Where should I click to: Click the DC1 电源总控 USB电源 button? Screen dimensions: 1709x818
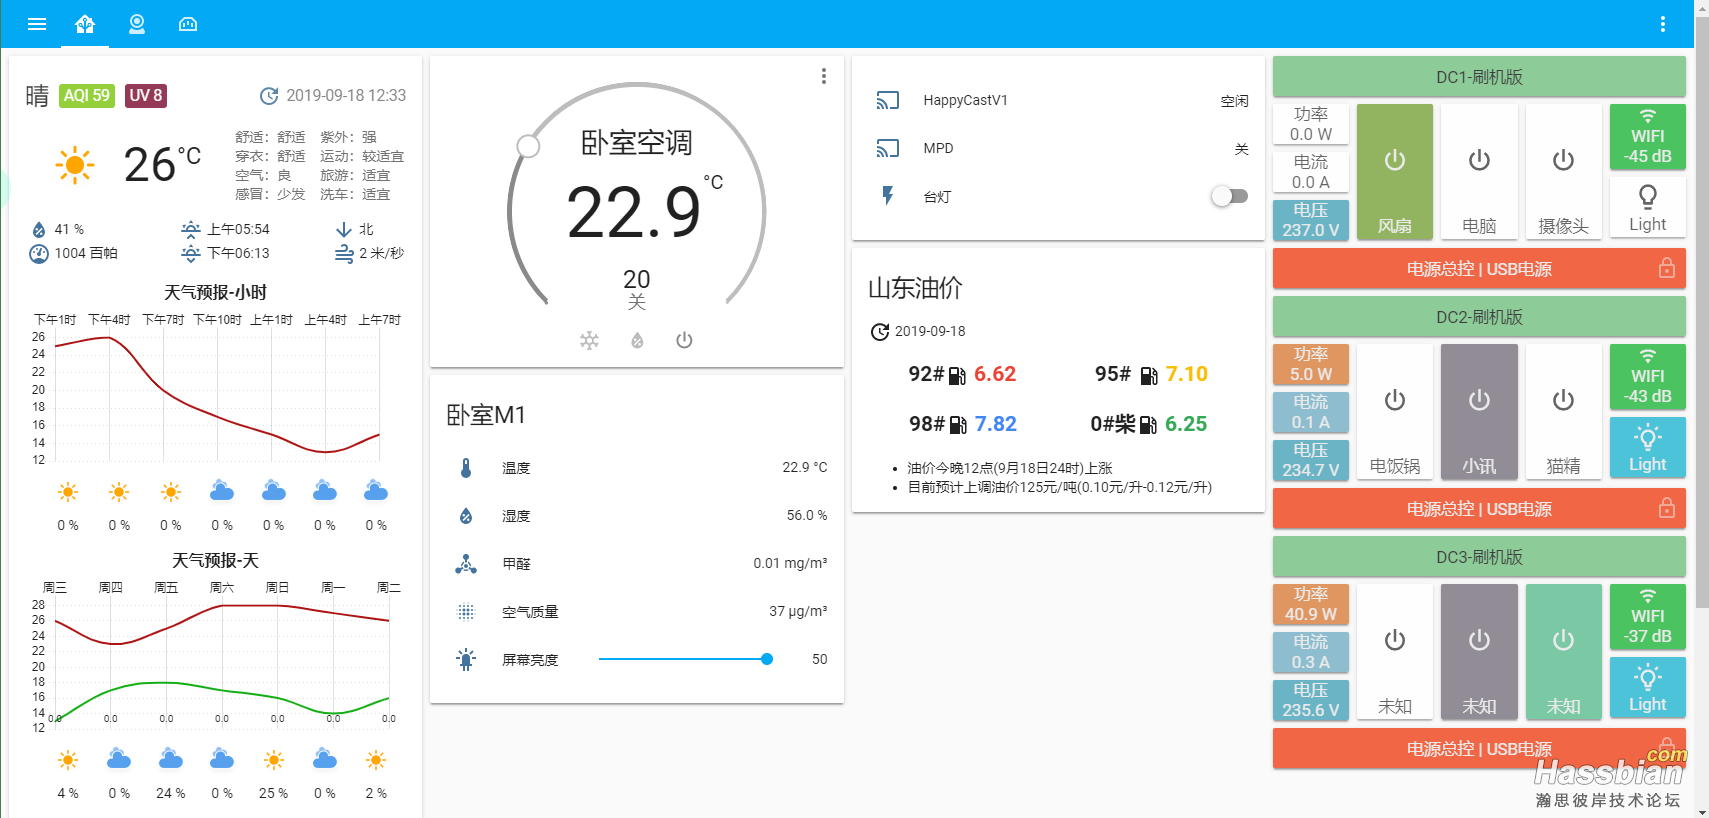[1479, 268]
